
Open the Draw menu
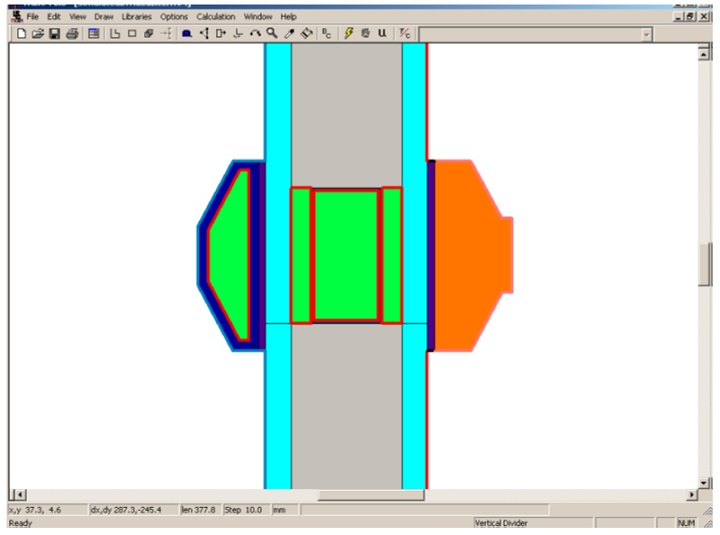click(x=104, y=17)
